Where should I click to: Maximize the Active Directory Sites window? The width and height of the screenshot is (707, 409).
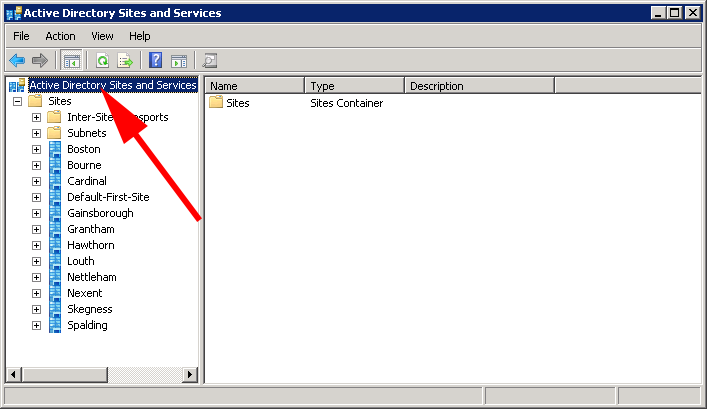coord(675,13)
